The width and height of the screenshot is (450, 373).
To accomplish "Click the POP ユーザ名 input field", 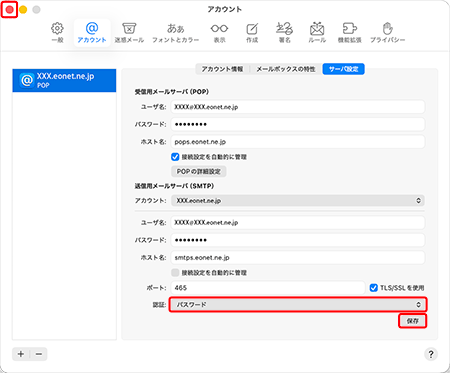I will pyautogui.click(x=298, y=107).
